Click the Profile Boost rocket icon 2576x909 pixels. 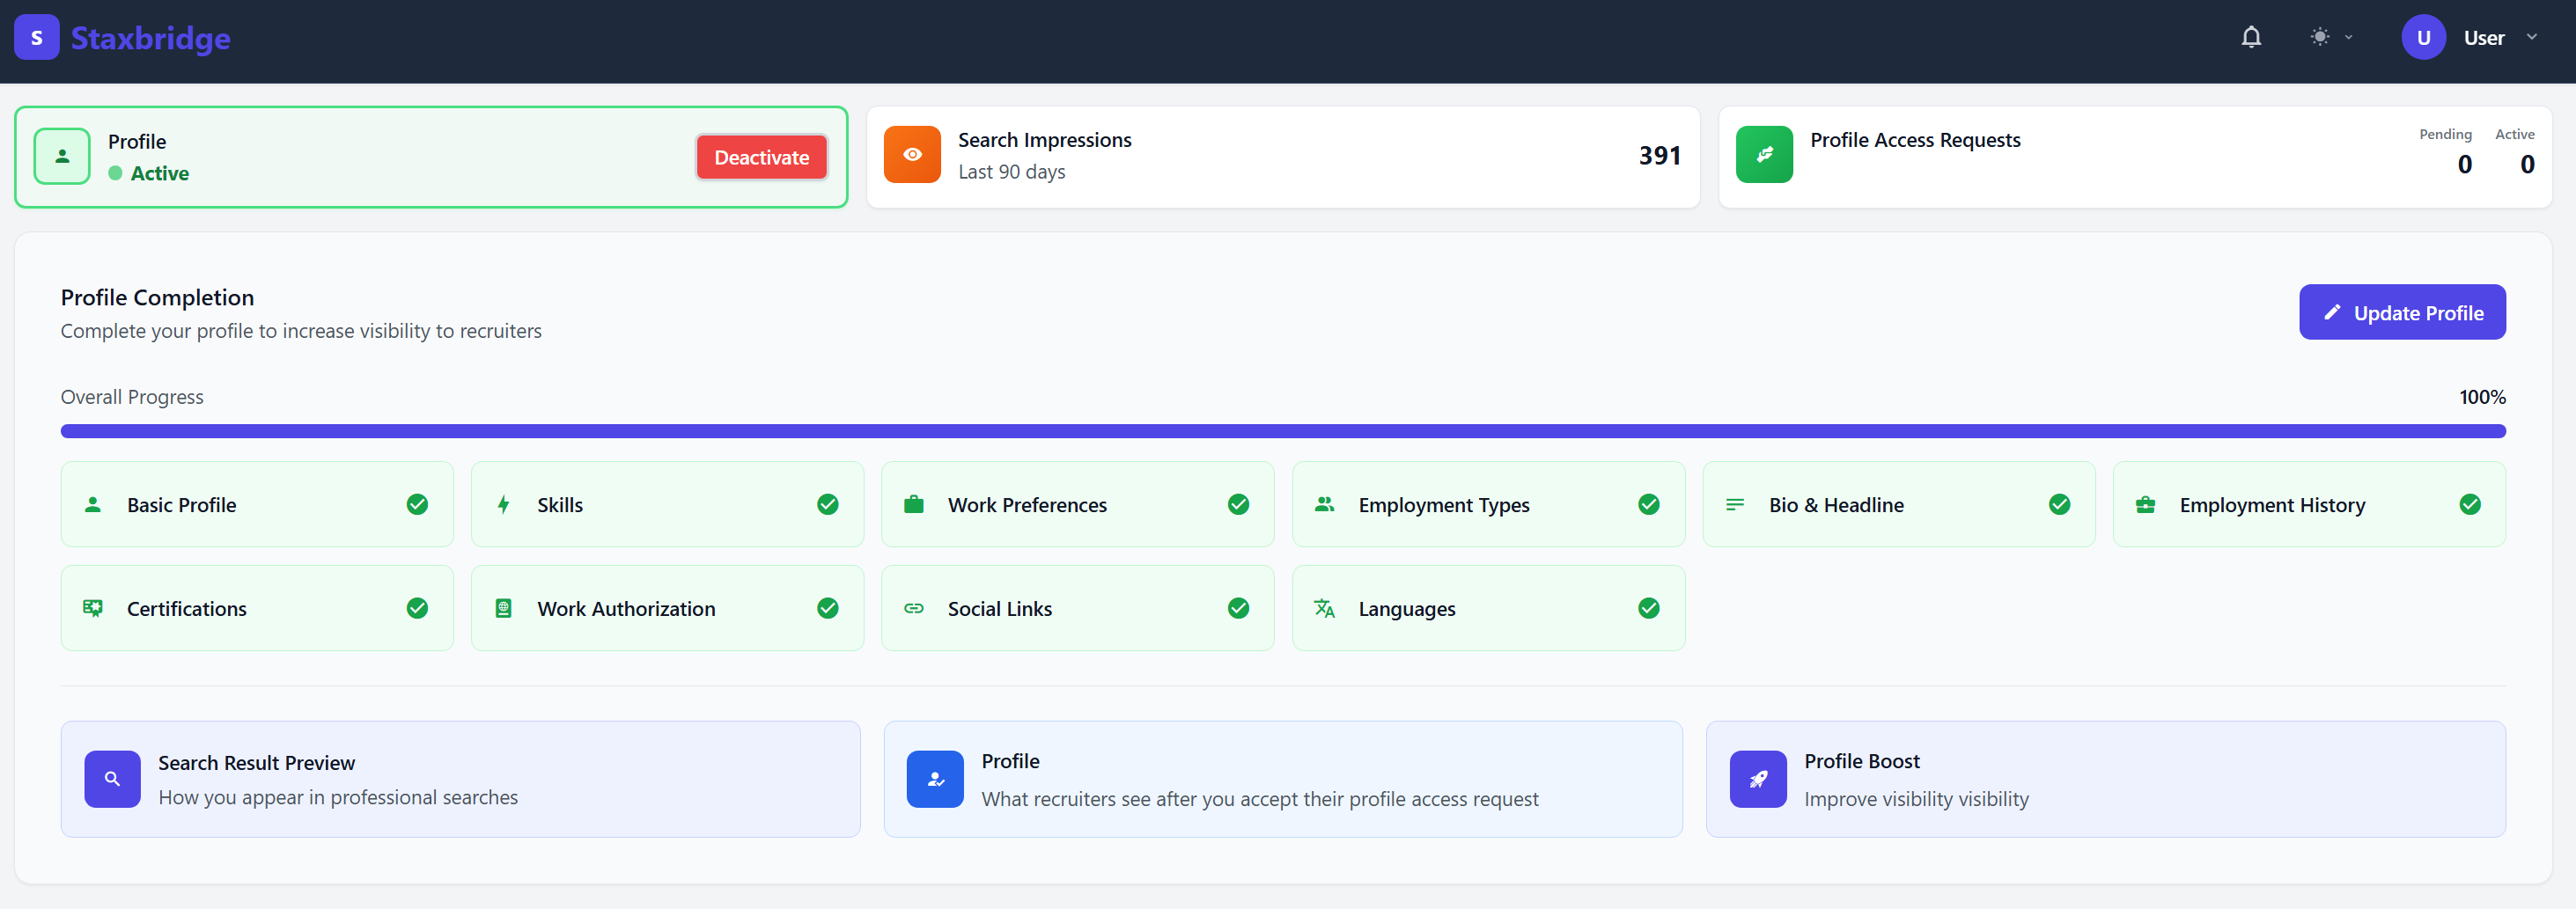1757,778
